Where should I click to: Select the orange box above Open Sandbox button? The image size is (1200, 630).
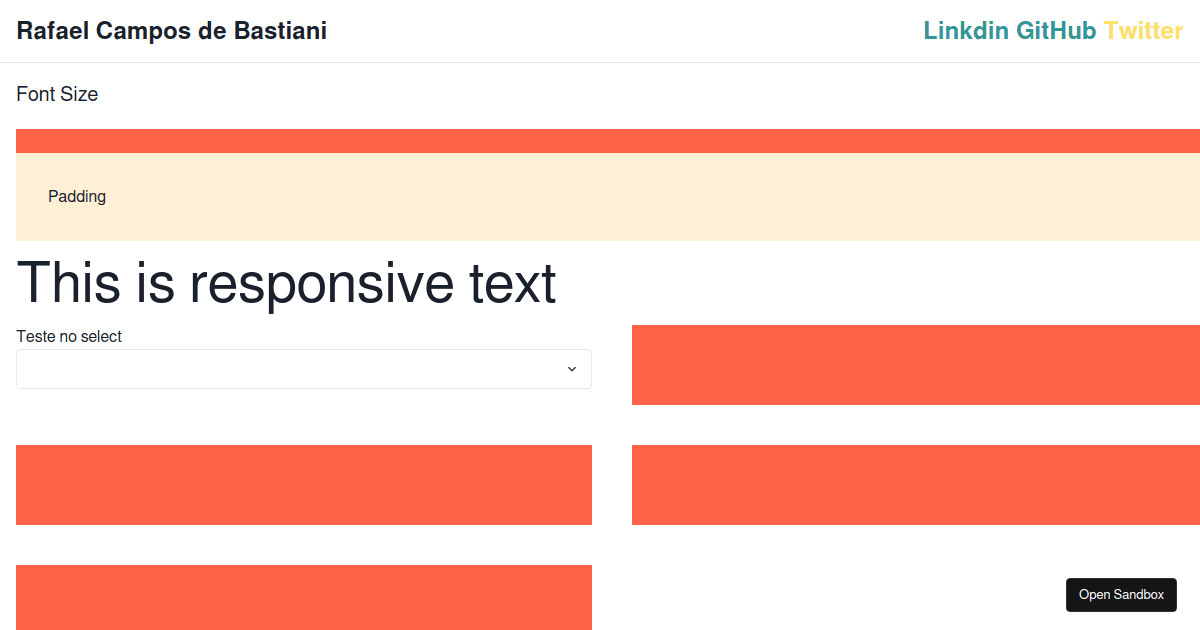click(x=915, y=485)
